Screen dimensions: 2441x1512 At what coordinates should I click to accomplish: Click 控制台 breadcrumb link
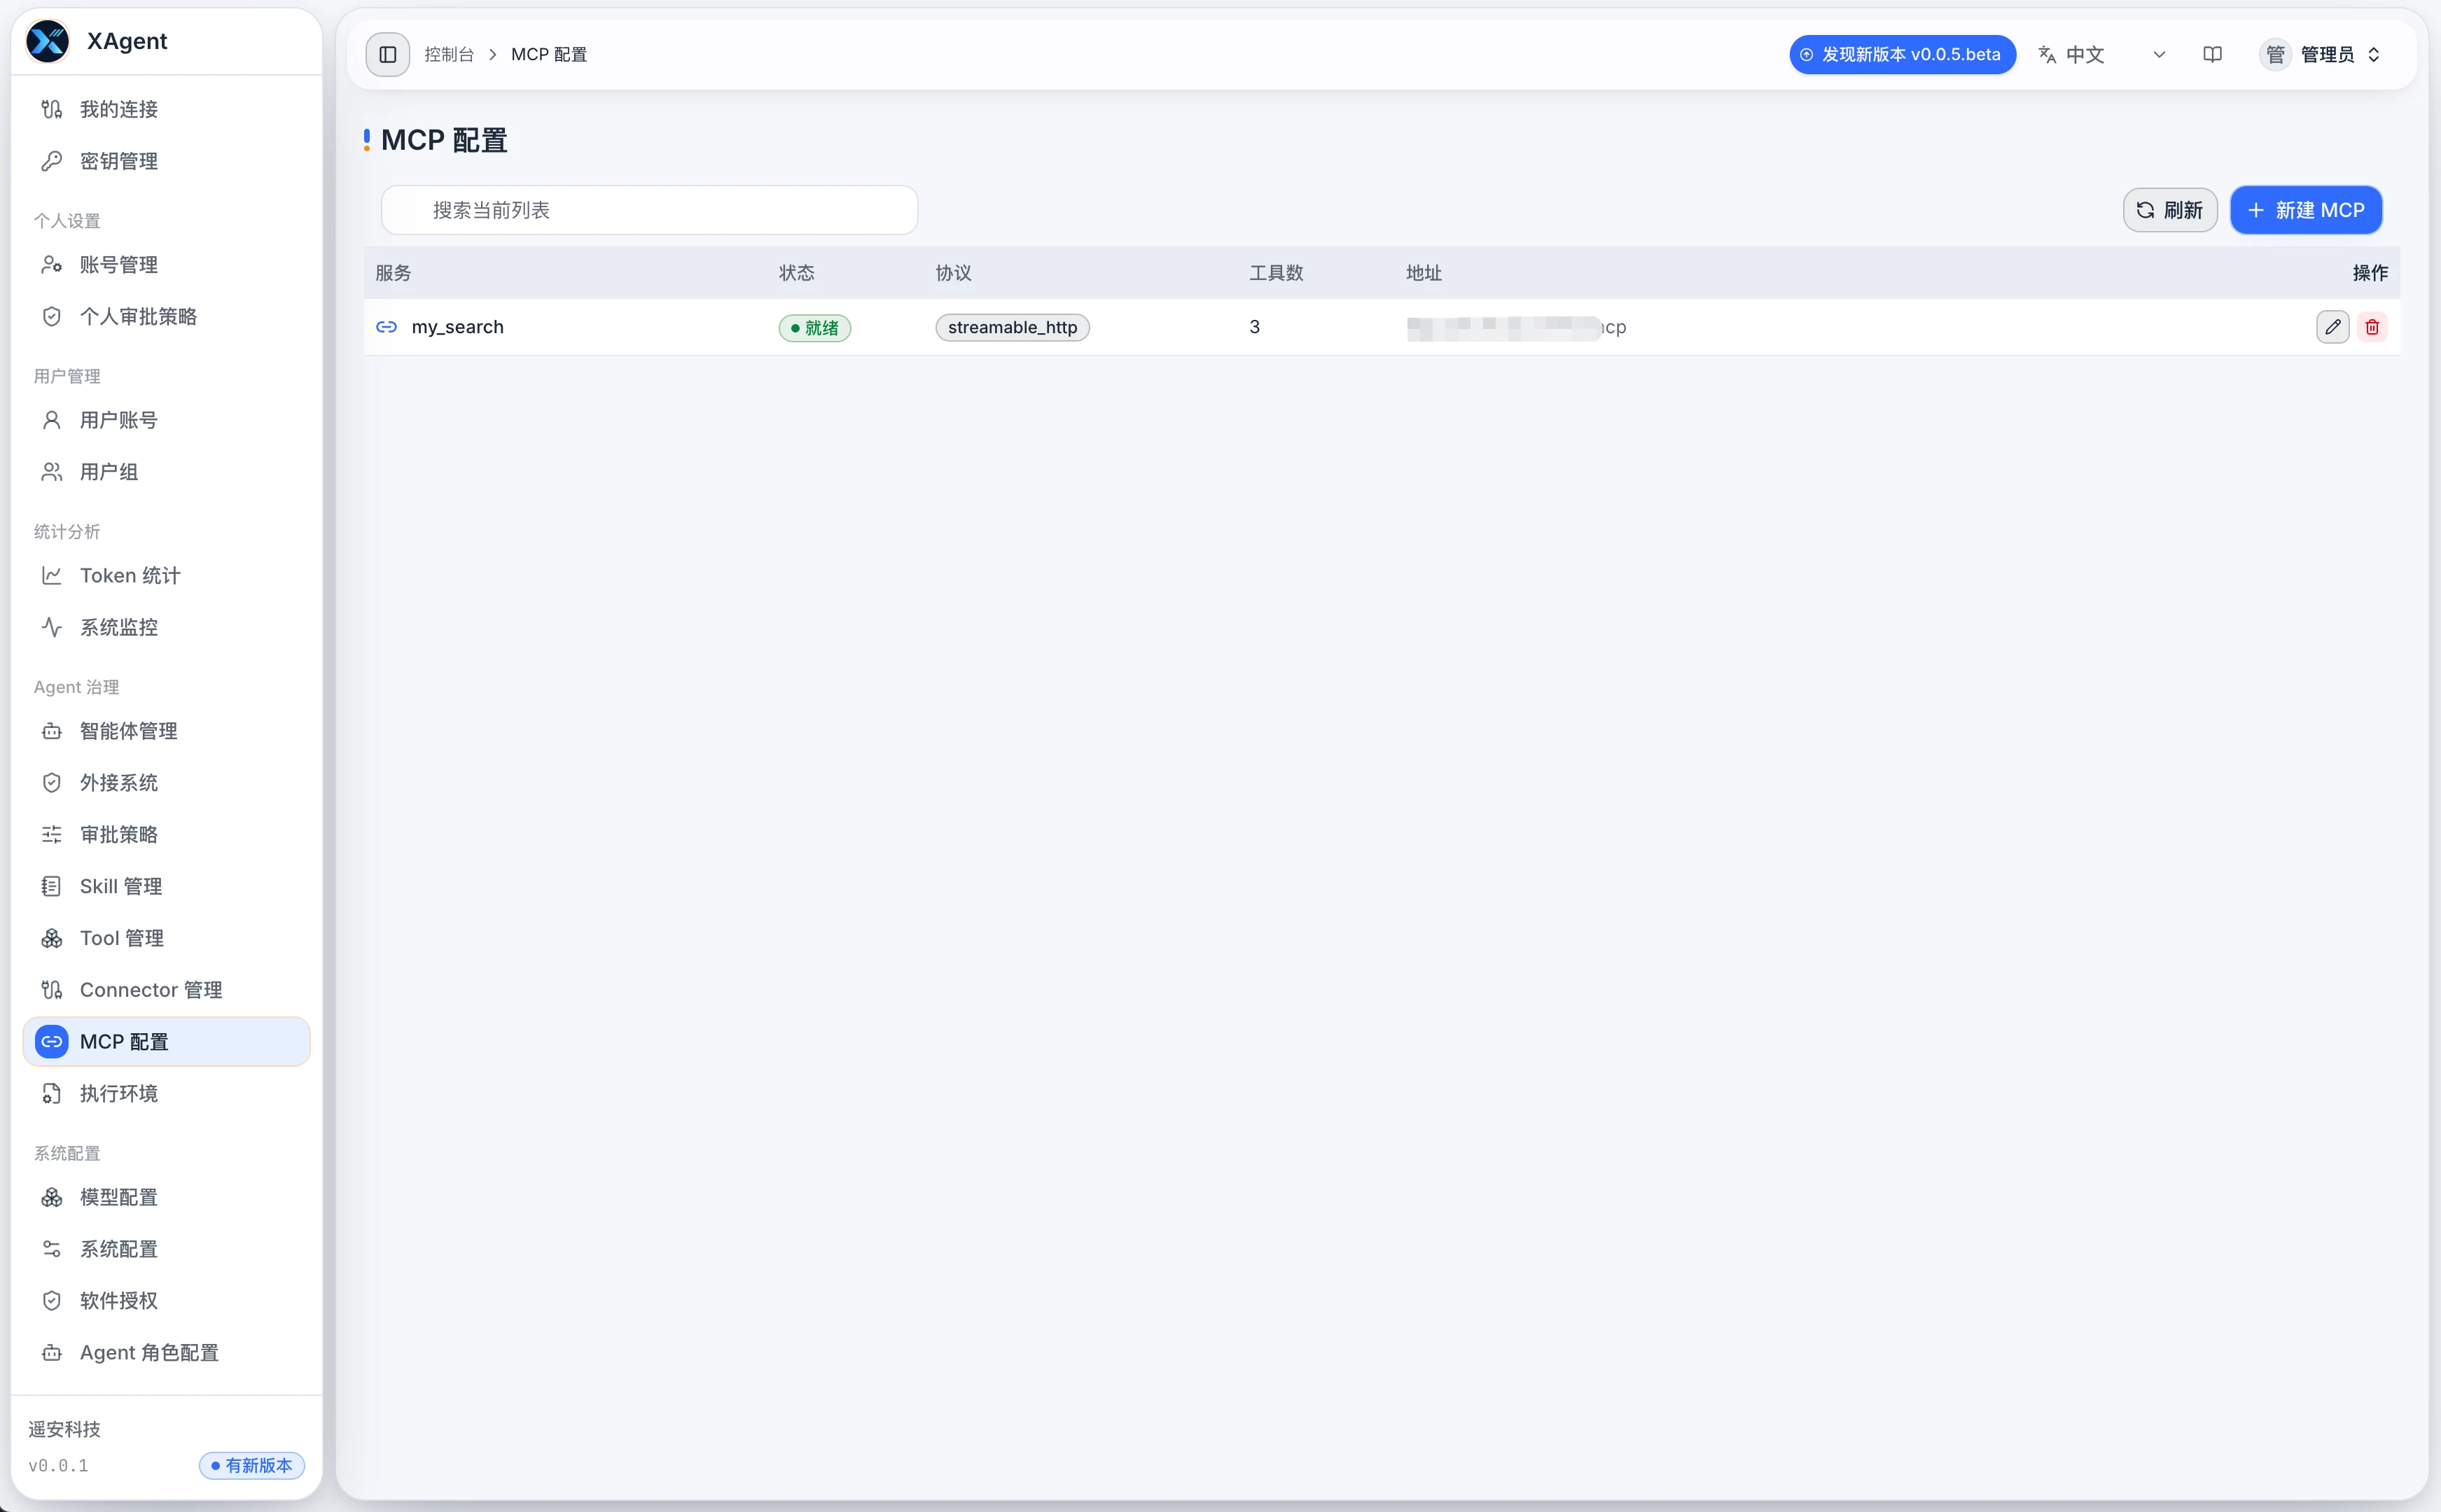tap(449, 54)
